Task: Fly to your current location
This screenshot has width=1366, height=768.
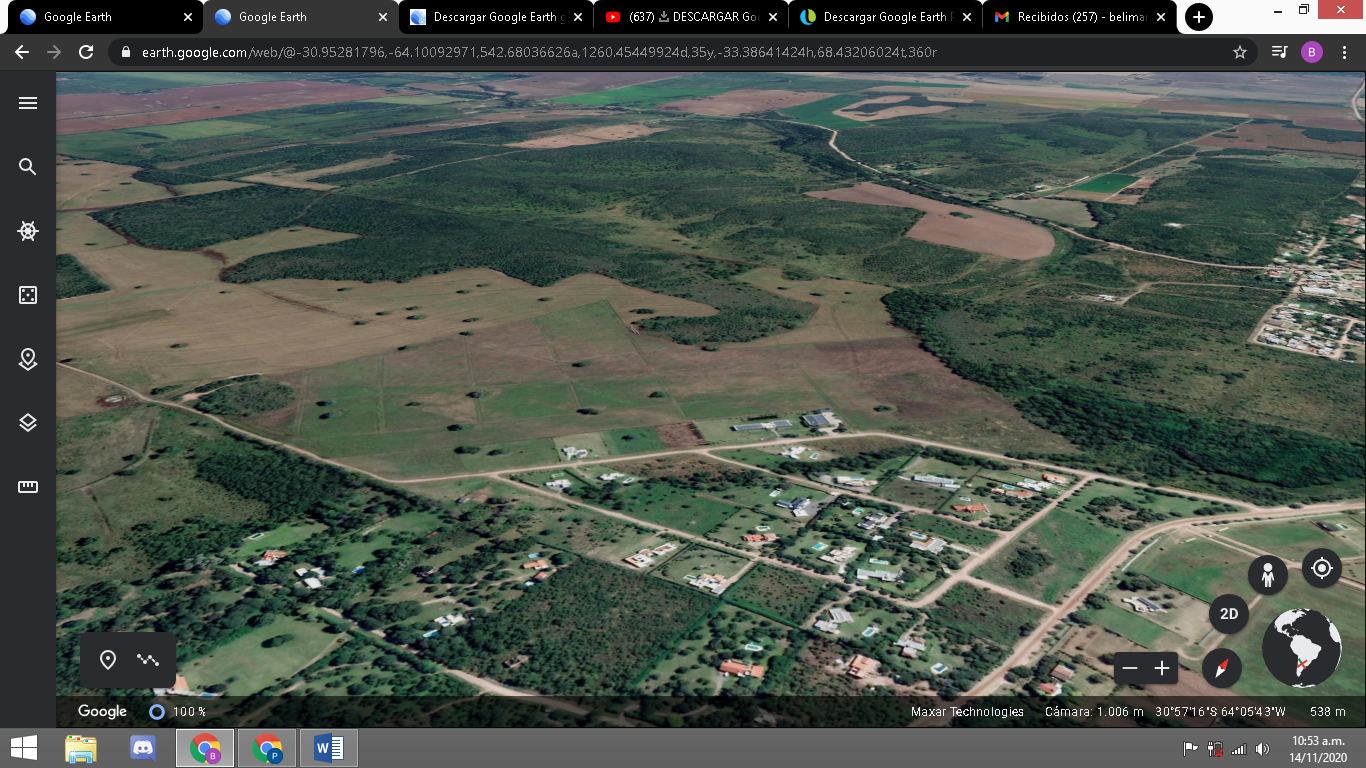Action: point(1322,568)
